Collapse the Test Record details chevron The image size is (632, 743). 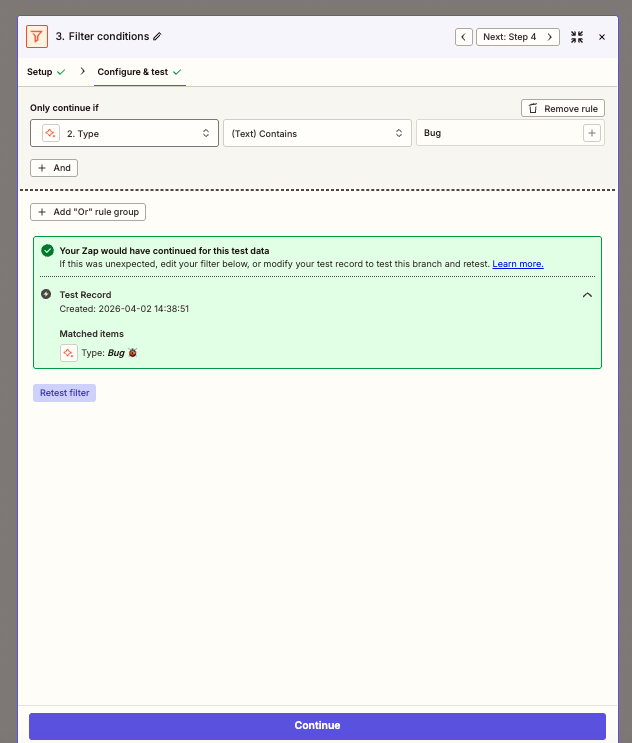587,295
